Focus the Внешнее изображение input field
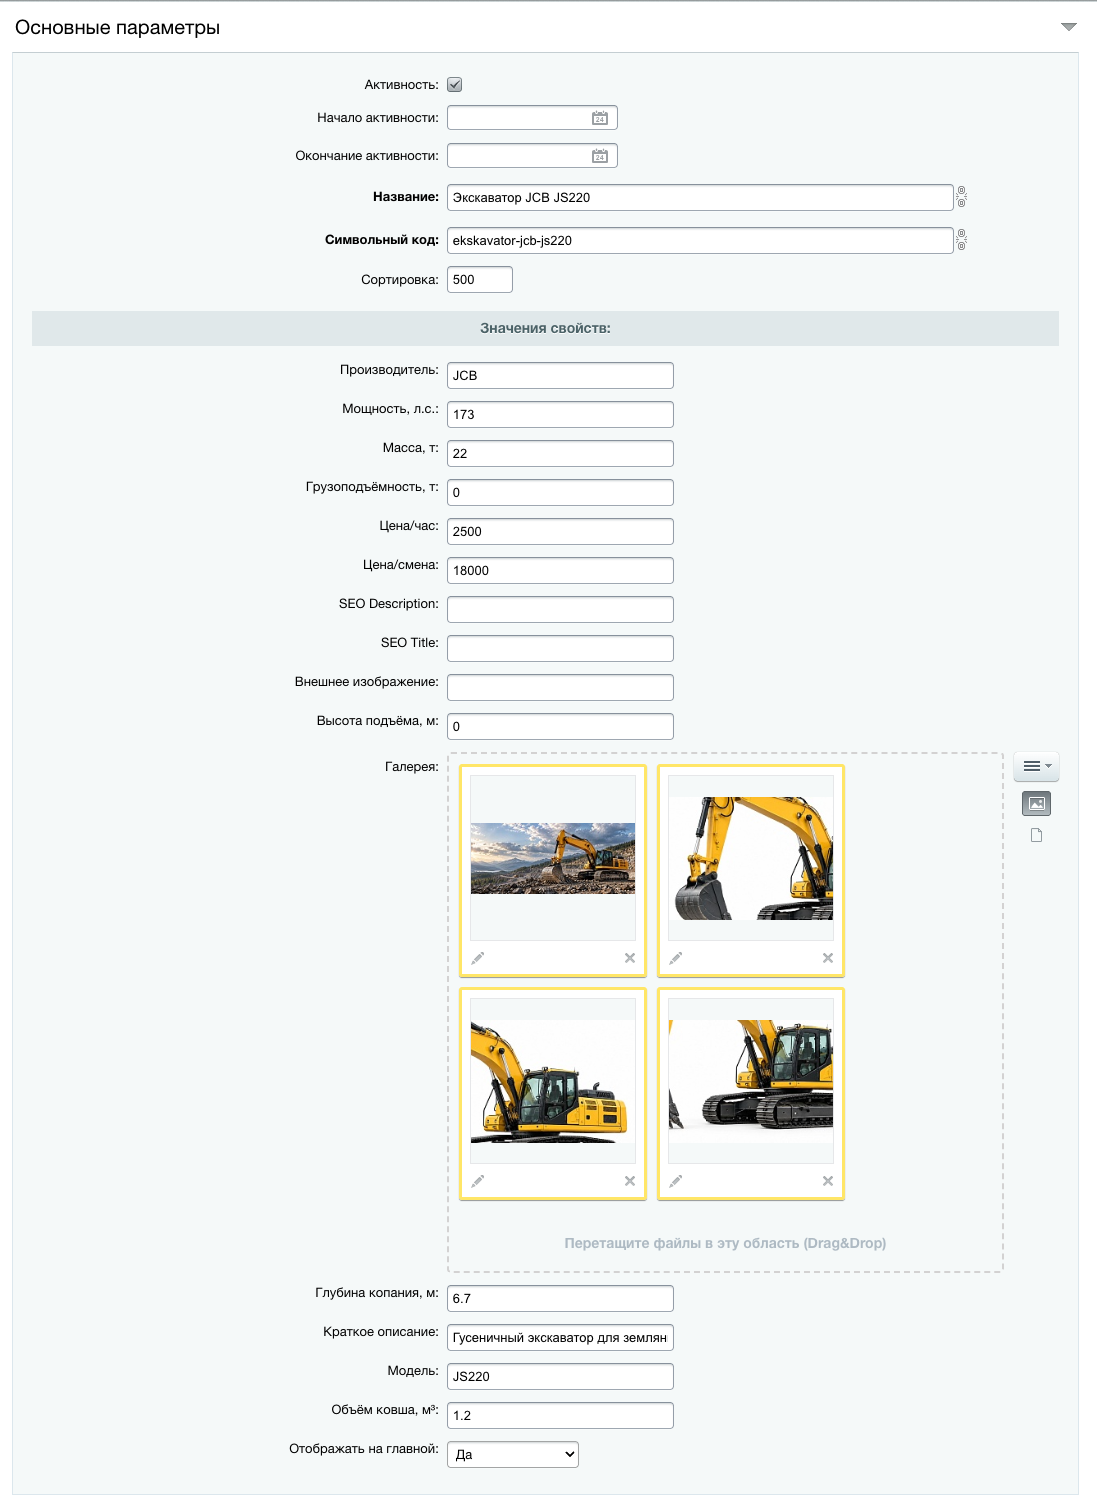1097x1495 pixels. (x=560, y=687)
